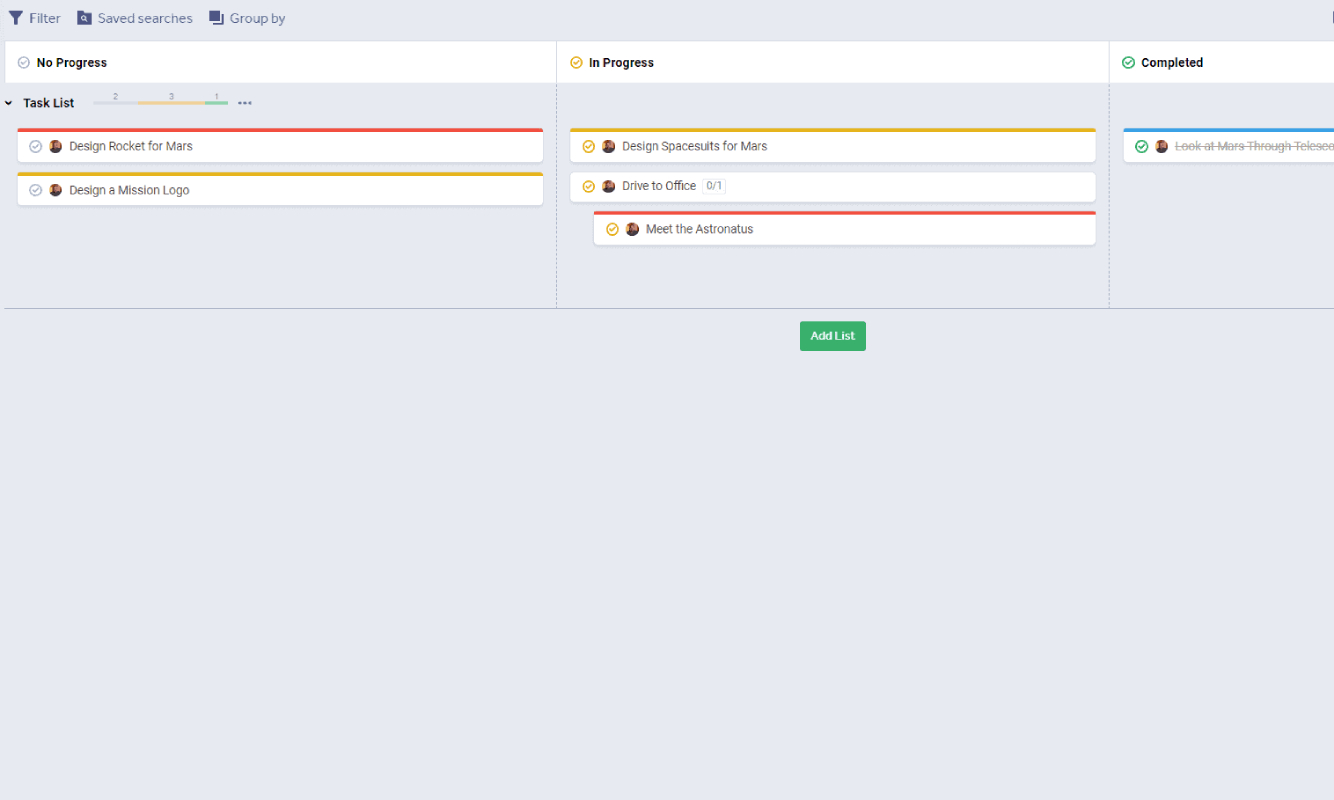Click assignee avatar on Meet the Astronatus
Screen dimensions: 1334x800
click(x=632, y=229)
